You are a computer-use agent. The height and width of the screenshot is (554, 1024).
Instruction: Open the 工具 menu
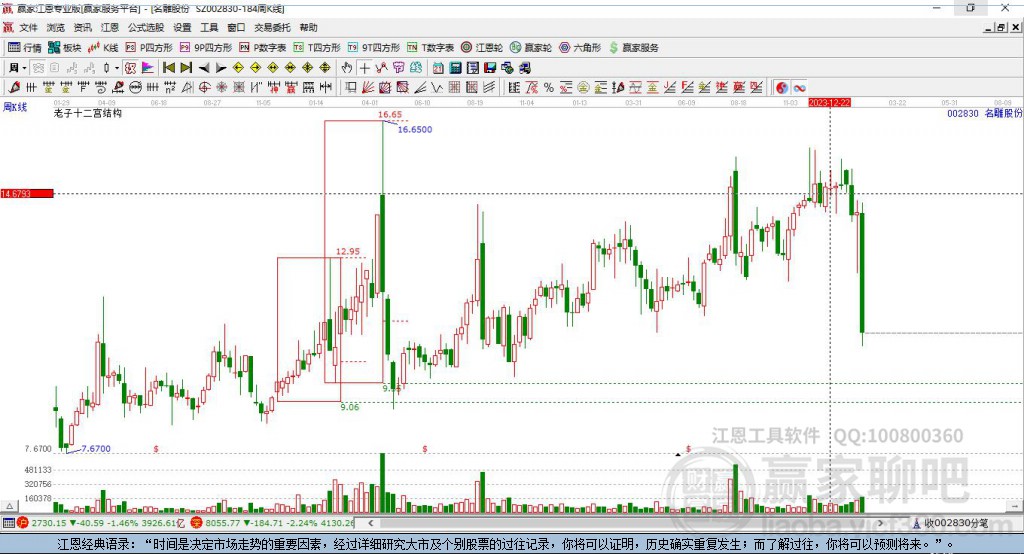[x=209, y=27]
